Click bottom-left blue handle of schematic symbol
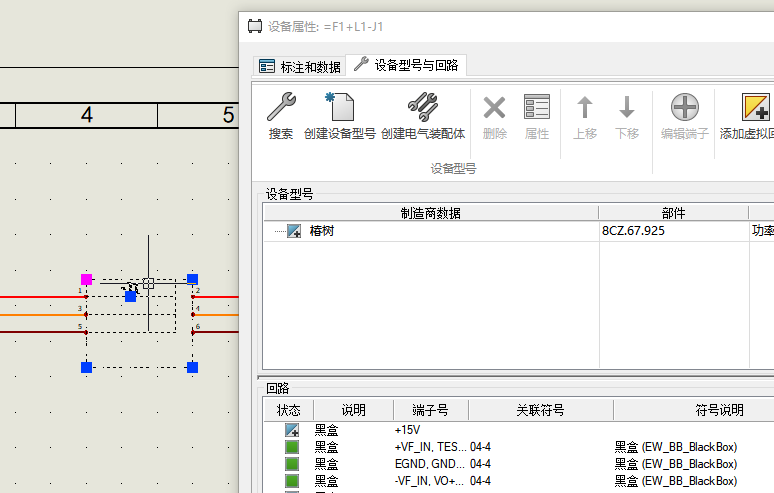 [86, 367]
